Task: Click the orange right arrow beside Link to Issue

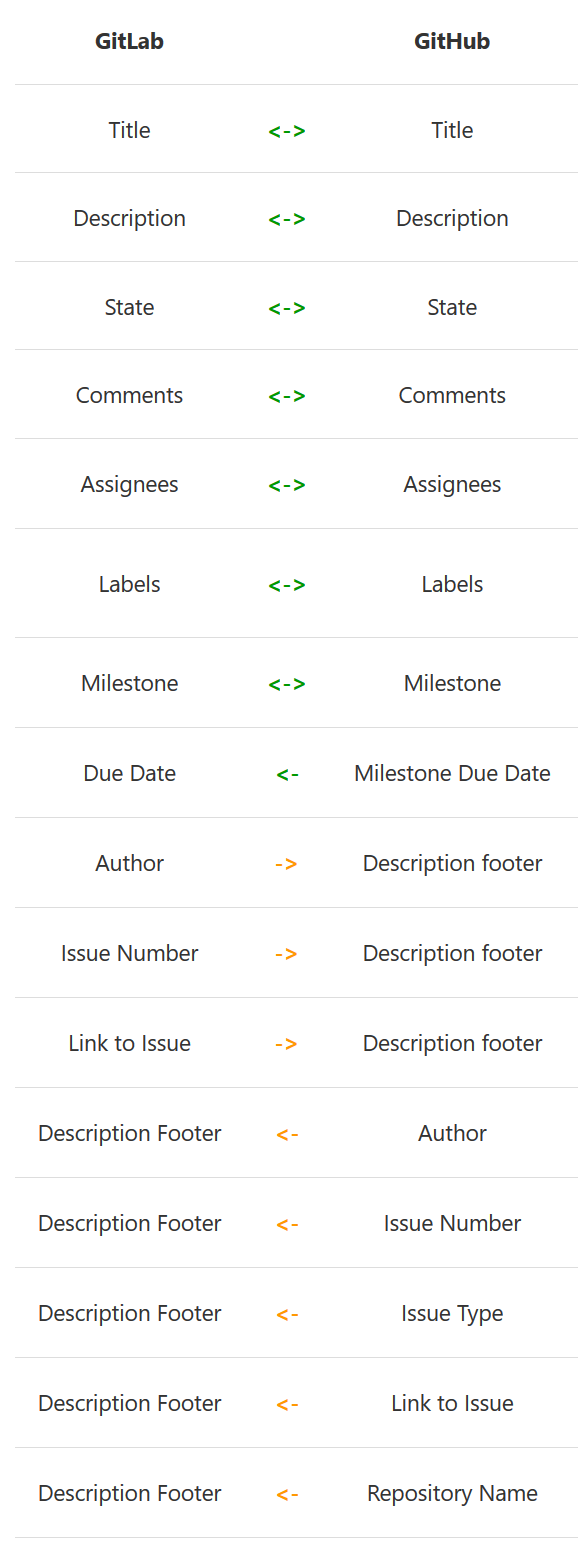Action: click(287, 1043)
